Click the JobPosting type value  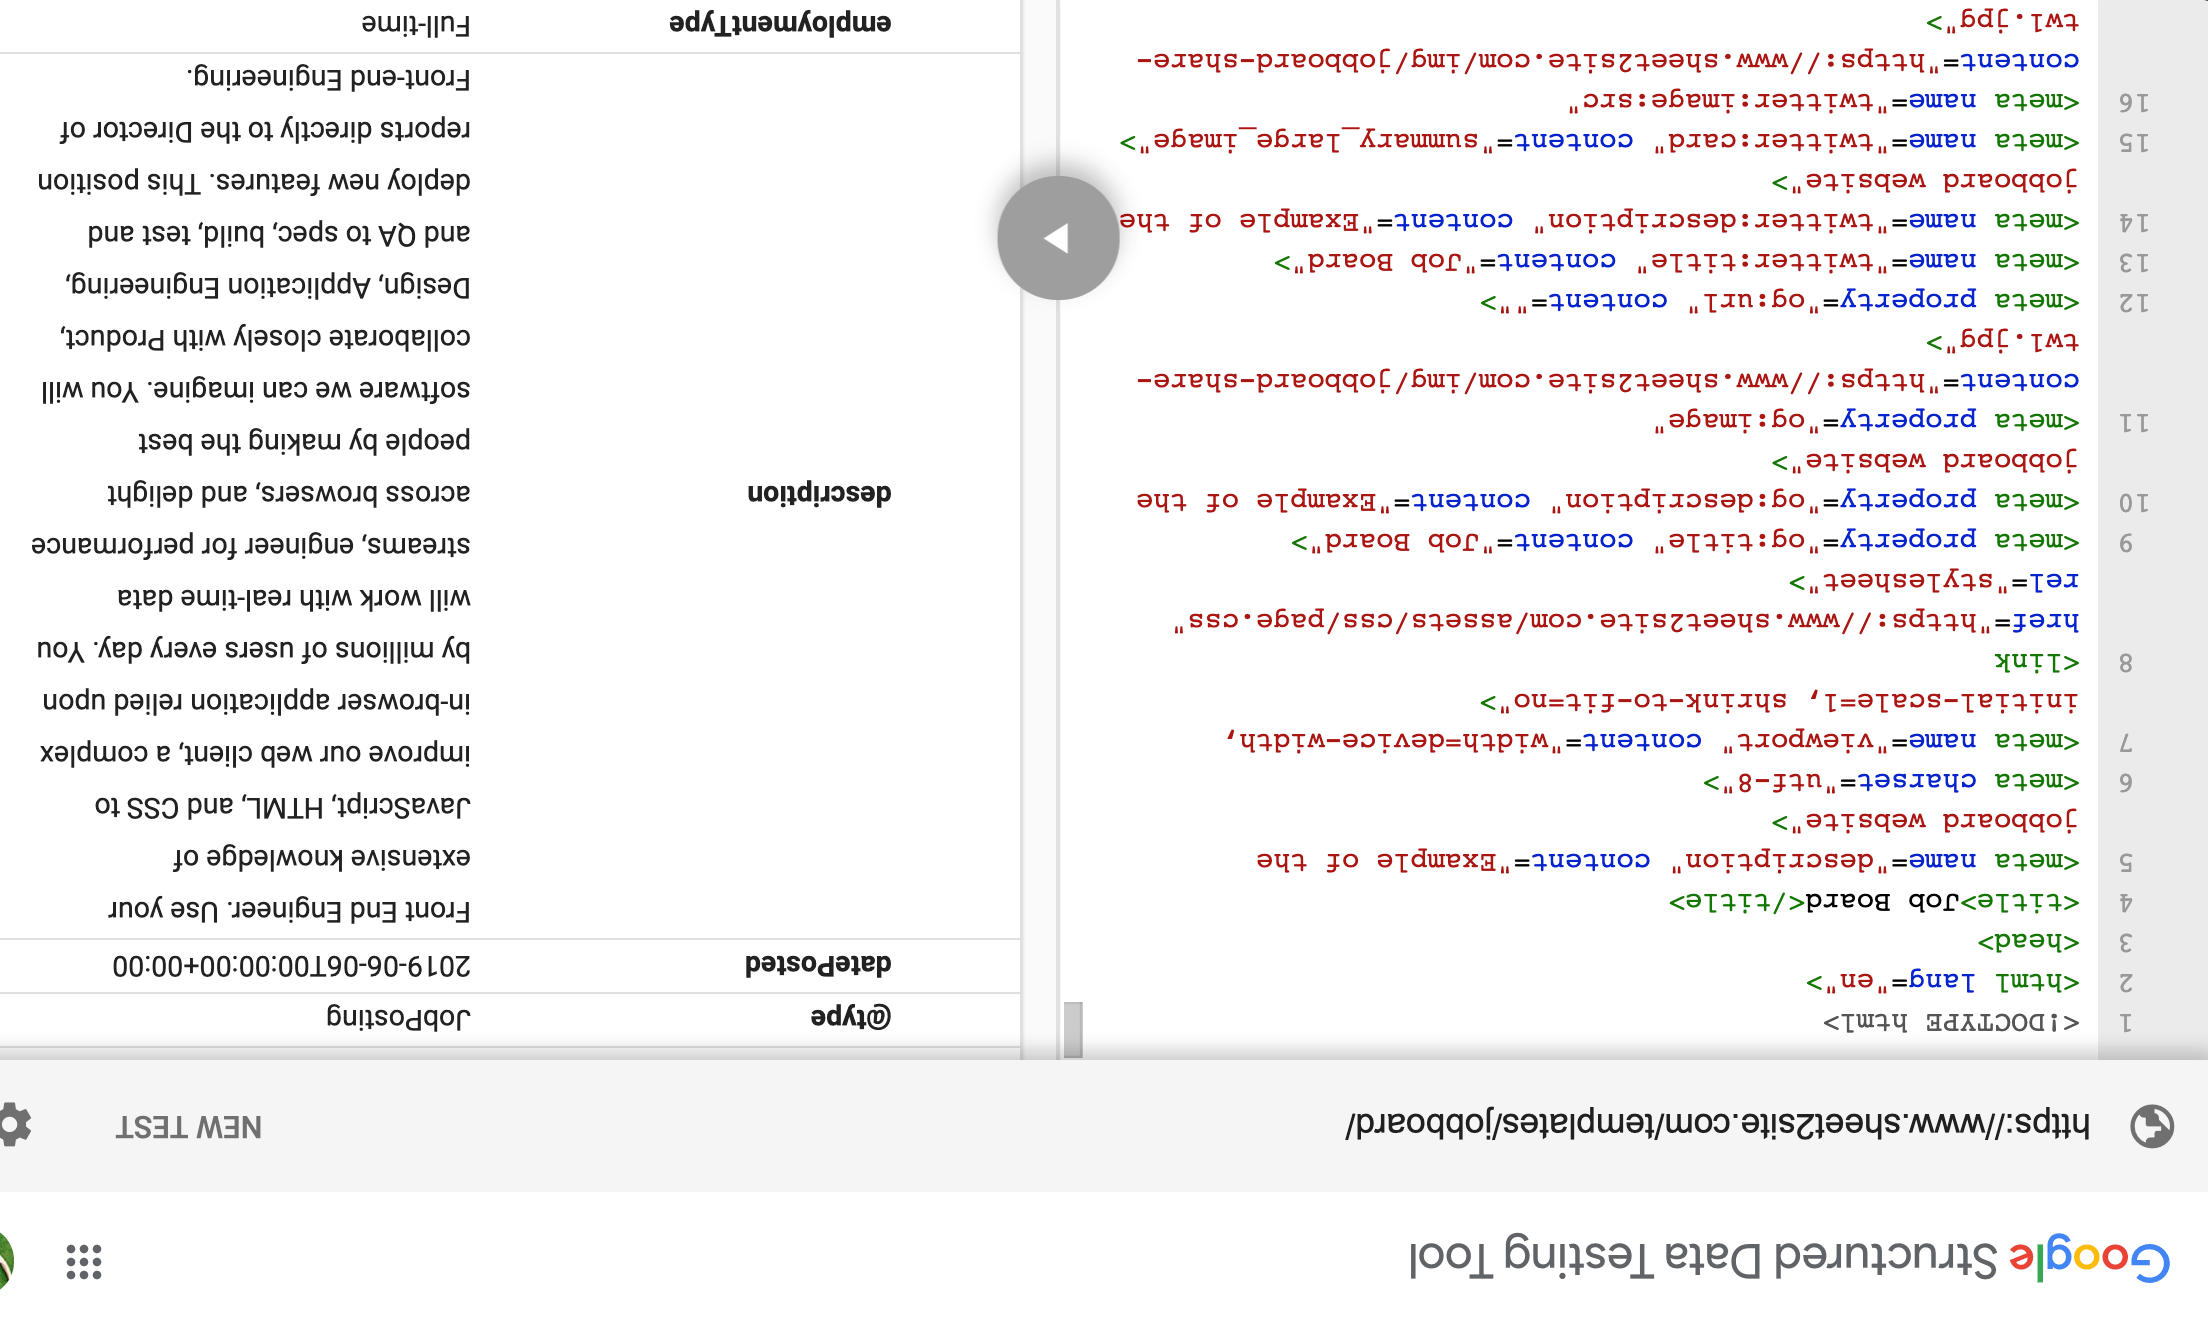click(398, 1018)
